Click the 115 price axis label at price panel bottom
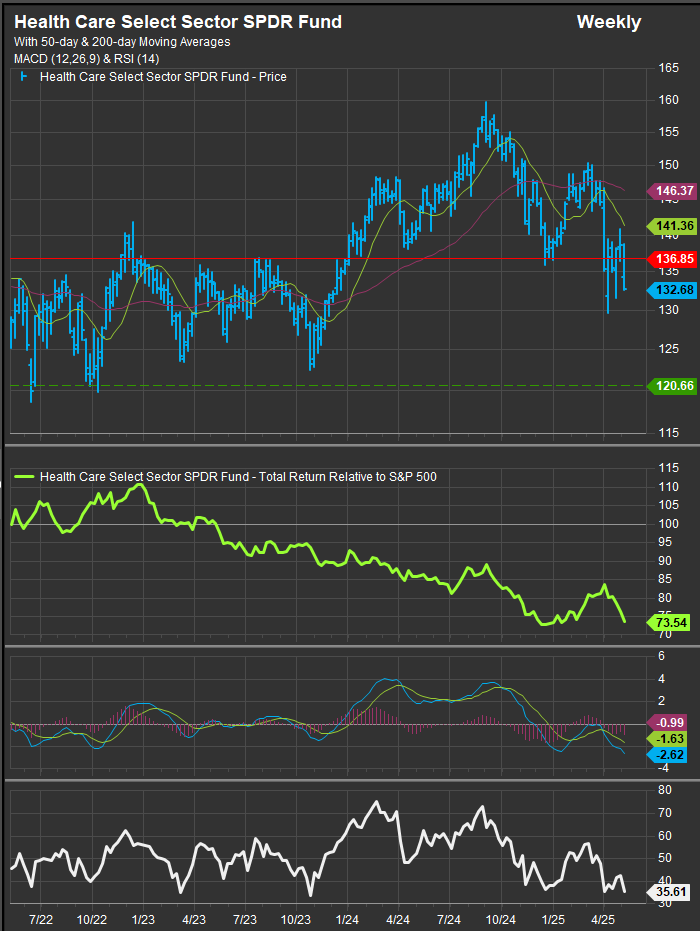Viewport: 700px width, 931px height. pos(669,433)
